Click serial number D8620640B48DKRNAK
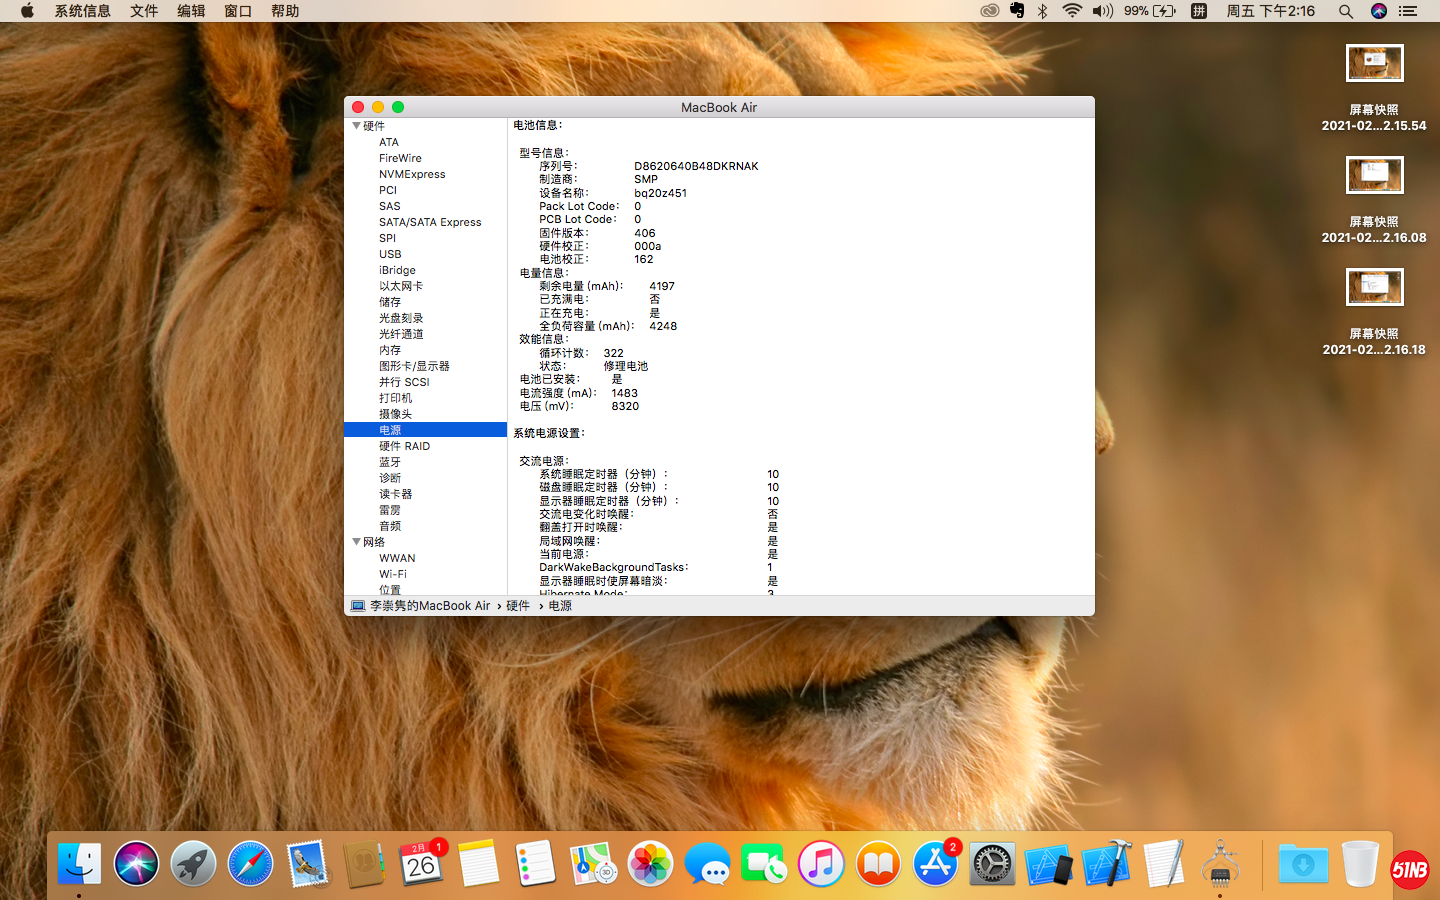The height and width of the screenshot is (900, 1440). (696, 166)
